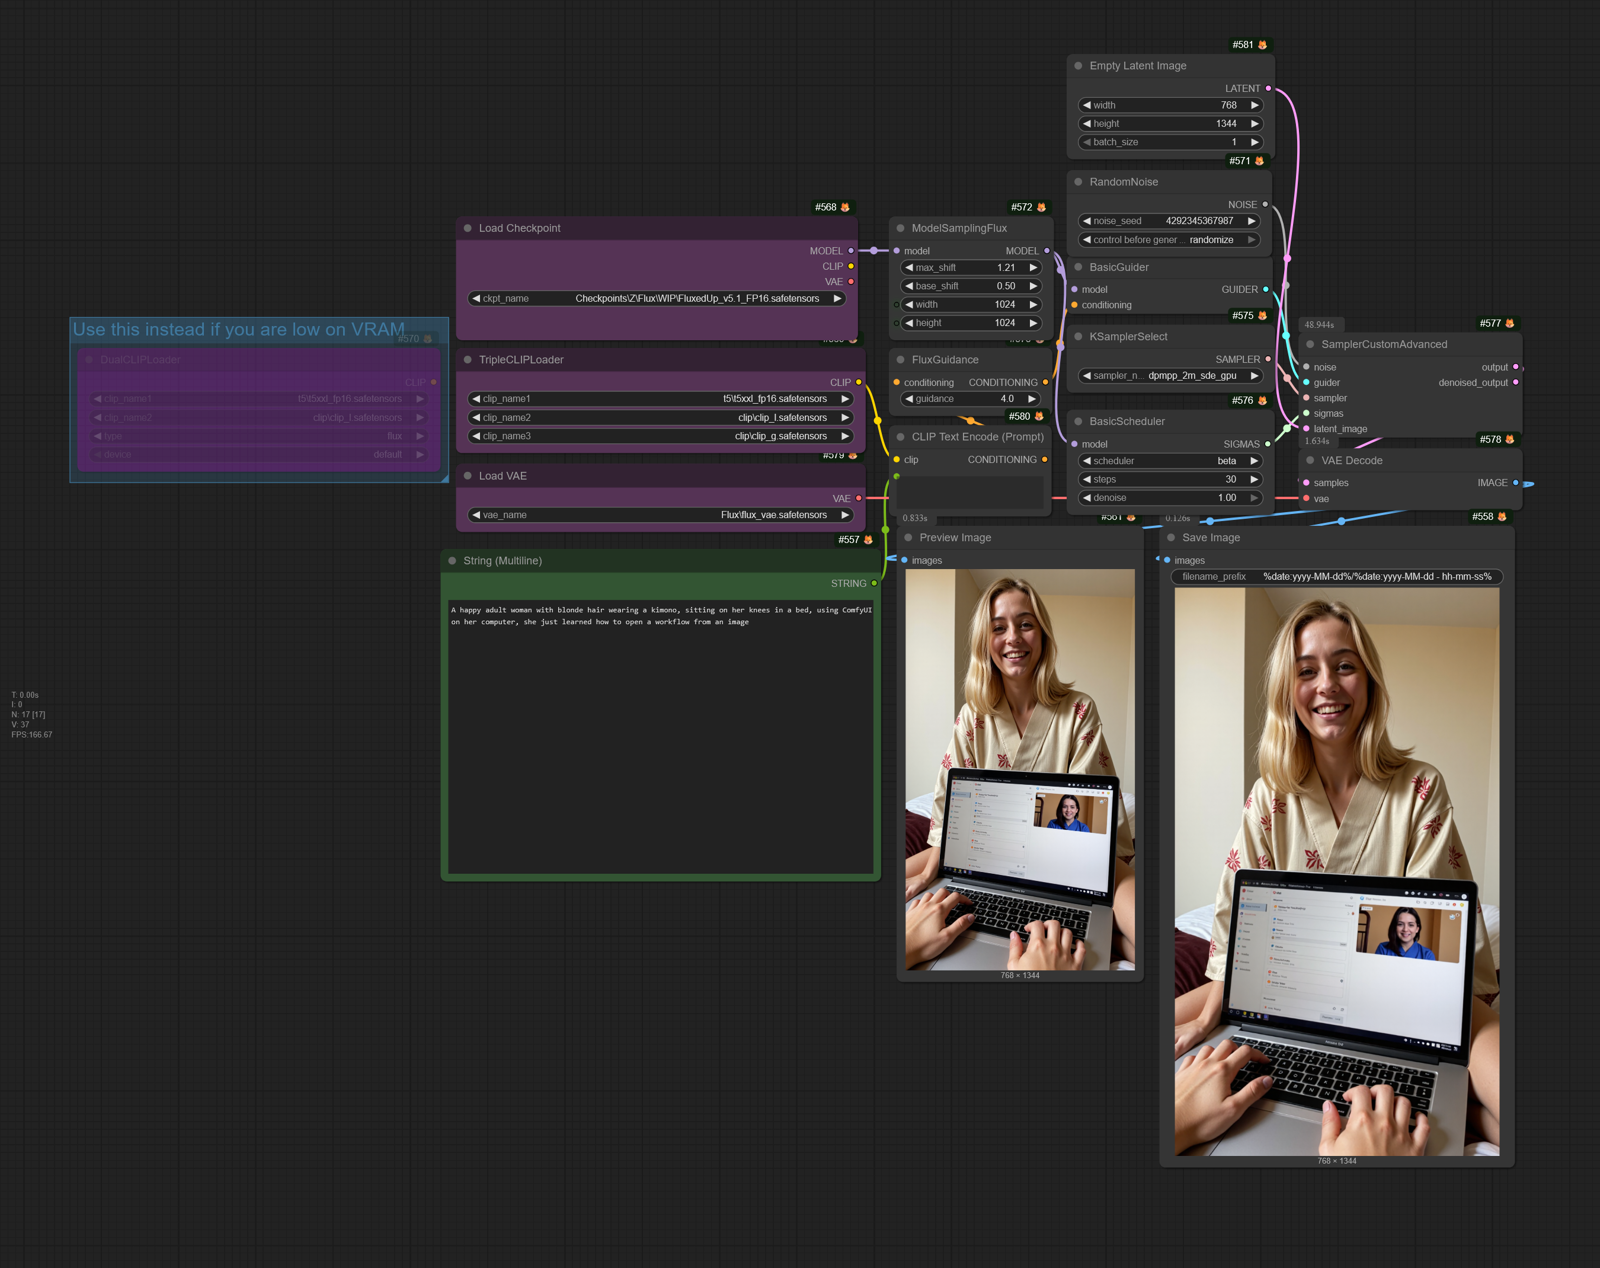Collapse the VAE Decode node dot
The height and width of the screenshot is (1268, 1600).
tap(1310, 460)
